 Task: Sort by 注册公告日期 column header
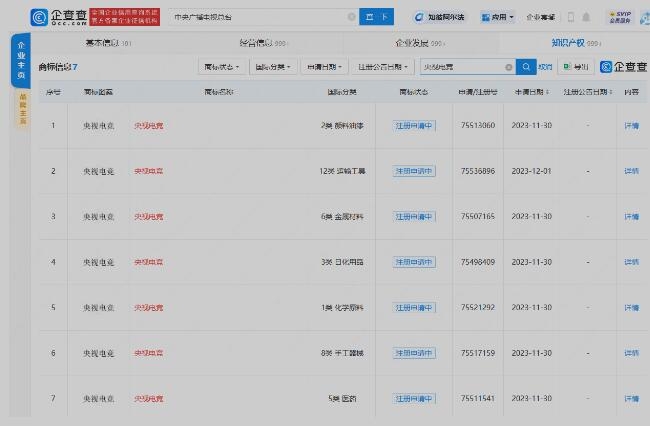tap(588, 92)
